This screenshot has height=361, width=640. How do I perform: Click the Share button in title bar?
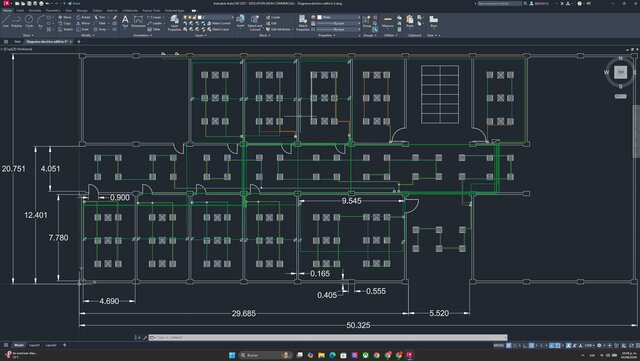point(74,4)
